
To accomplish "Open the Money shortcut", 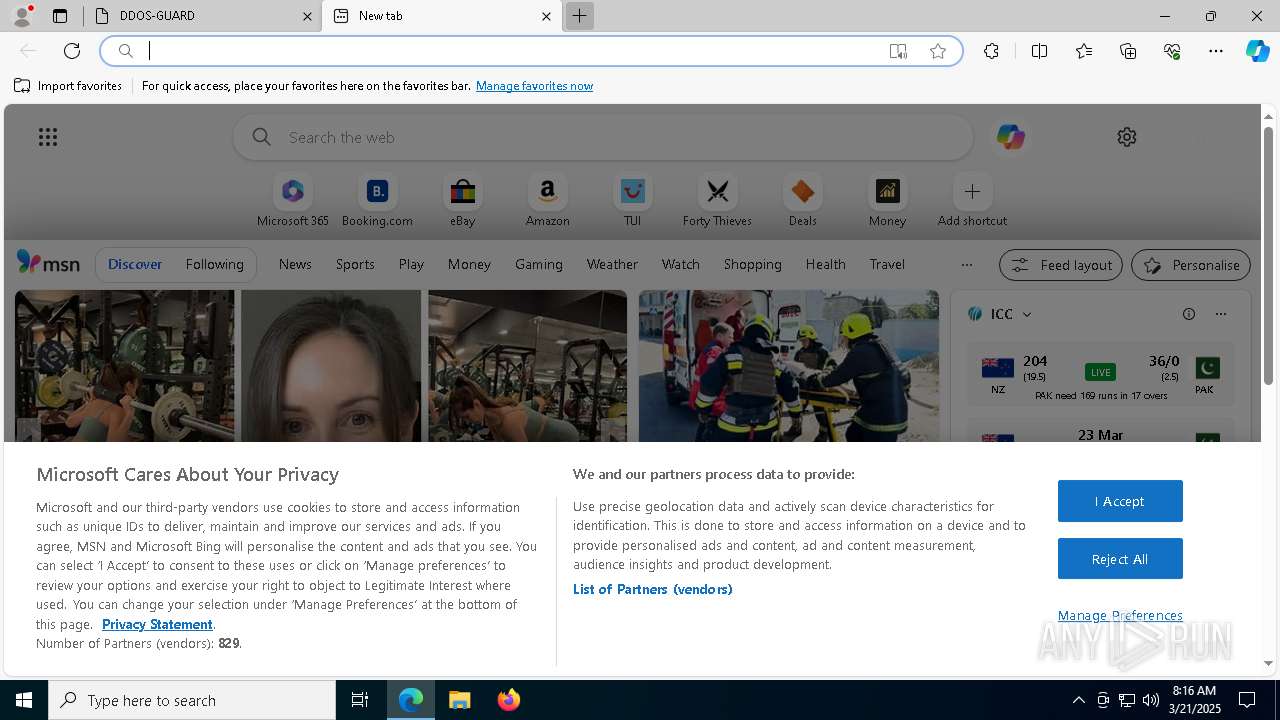I will [x=887, y=201].
